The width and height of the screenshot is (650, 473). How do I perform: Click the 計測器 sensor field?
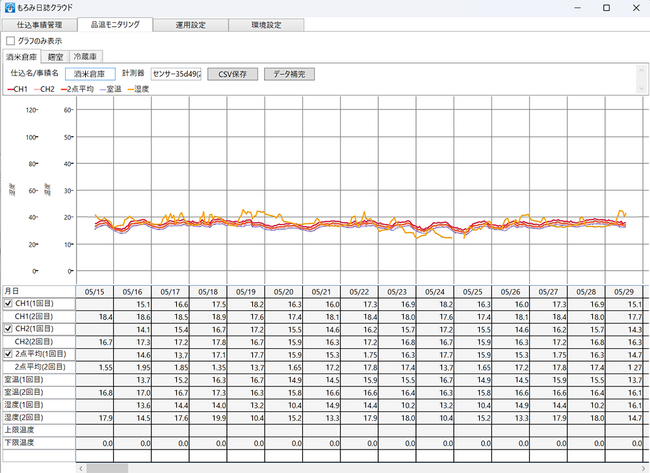tap(176, 75)
